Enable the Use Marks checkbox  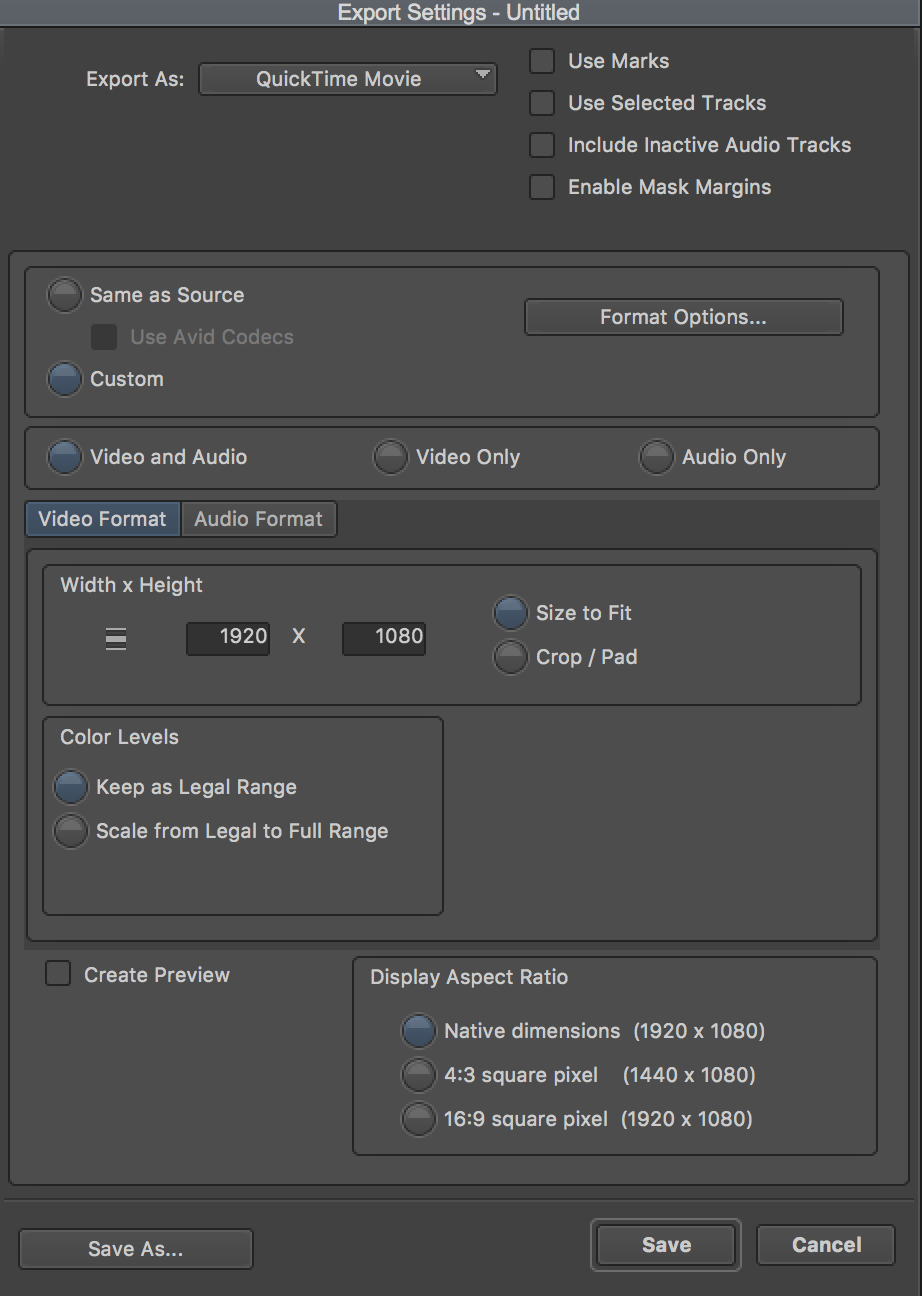click(x=542, y=61)
